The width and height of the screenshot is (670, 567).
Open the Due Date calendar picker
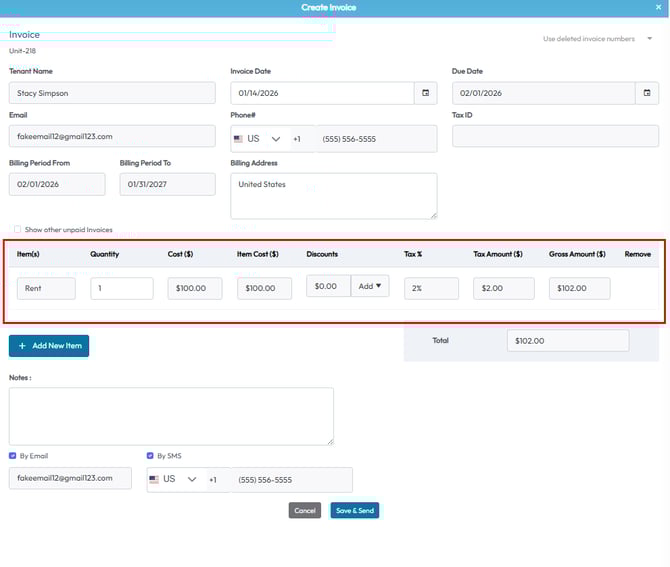pos(647,93)
